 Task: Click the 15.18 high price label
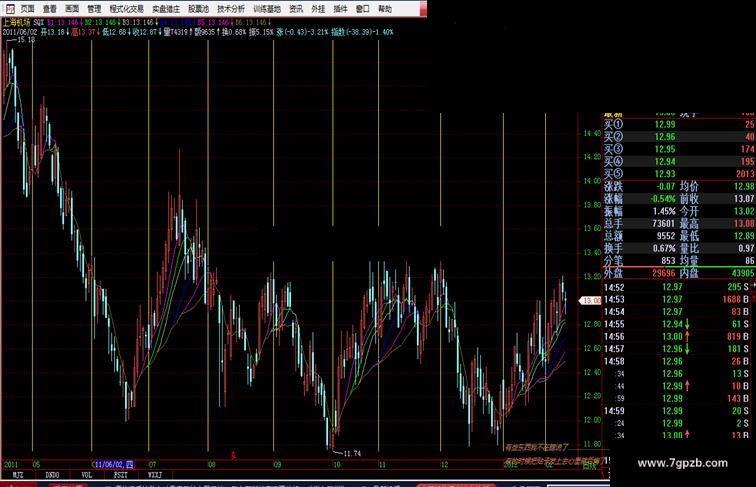point(26,40)
